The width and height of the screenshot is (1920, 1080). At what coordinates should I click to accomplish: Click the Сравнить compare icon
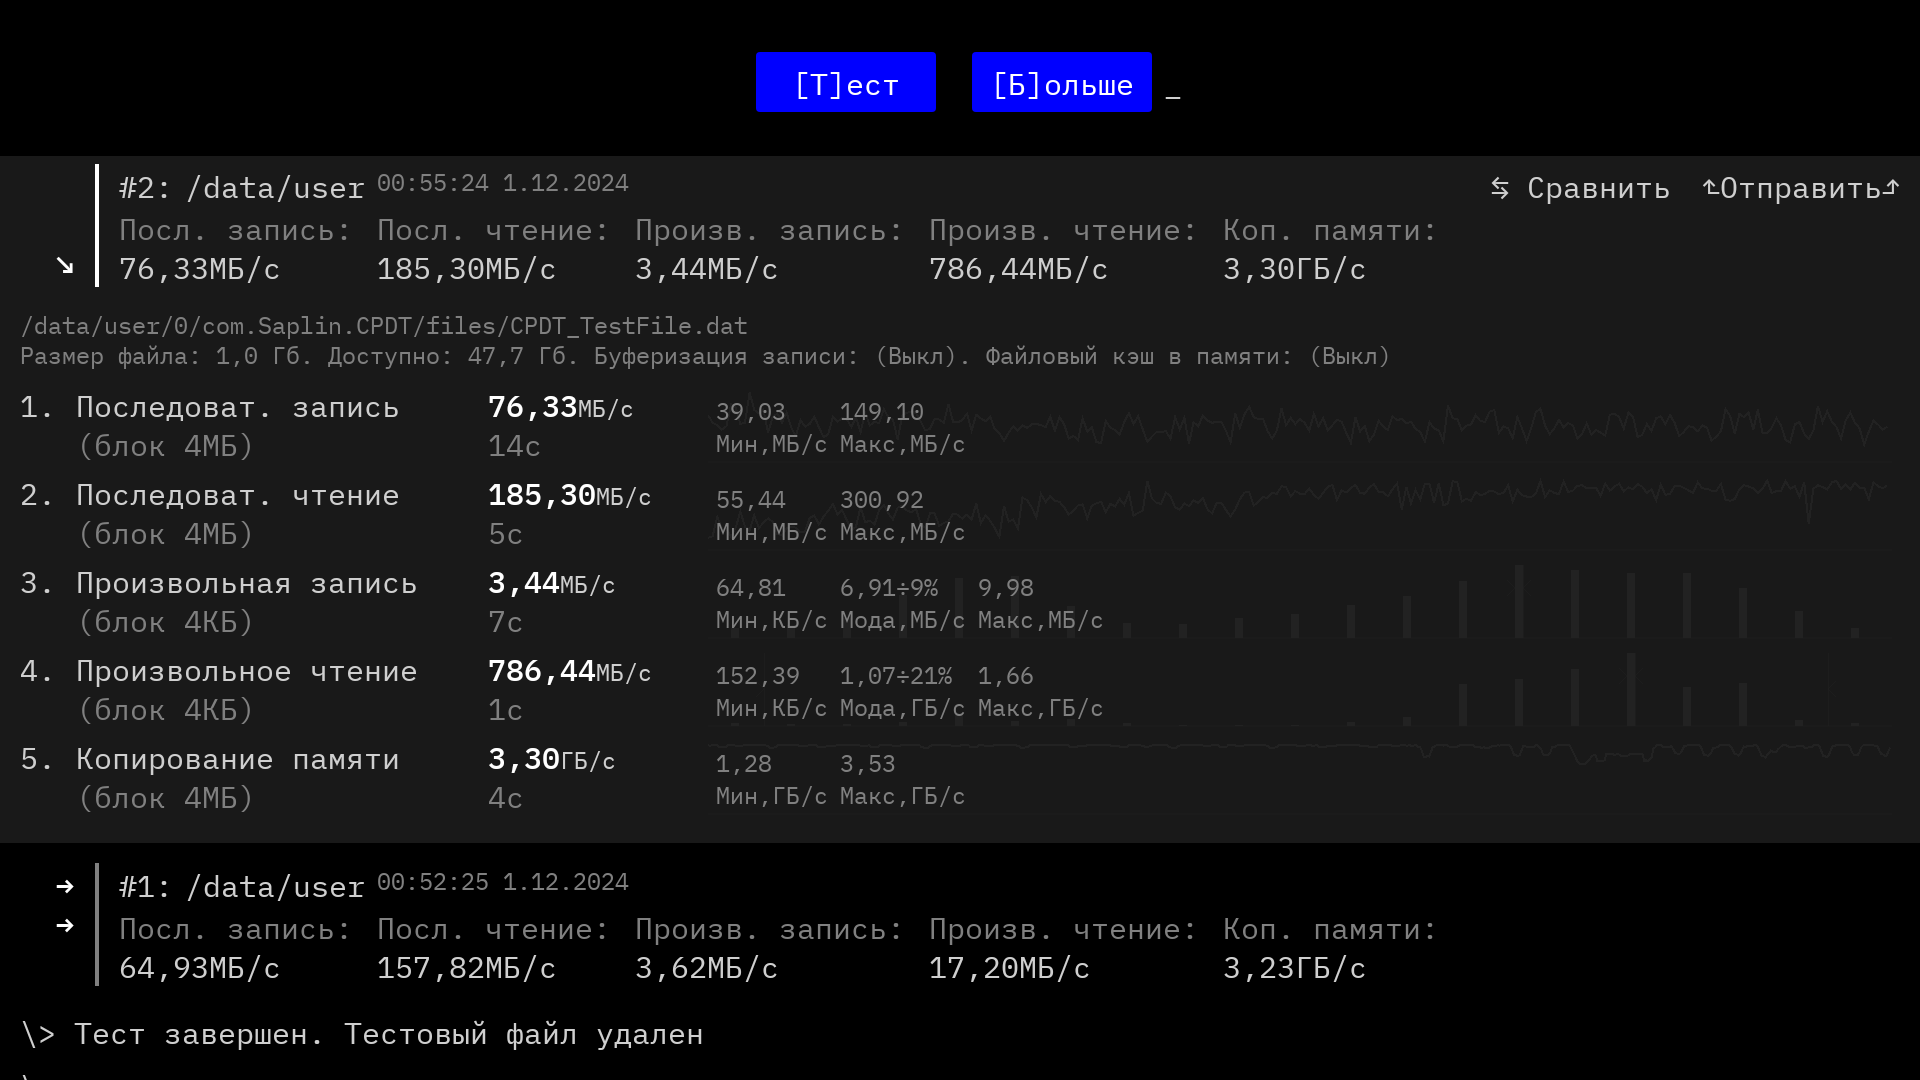click(x=1499, y=188)
